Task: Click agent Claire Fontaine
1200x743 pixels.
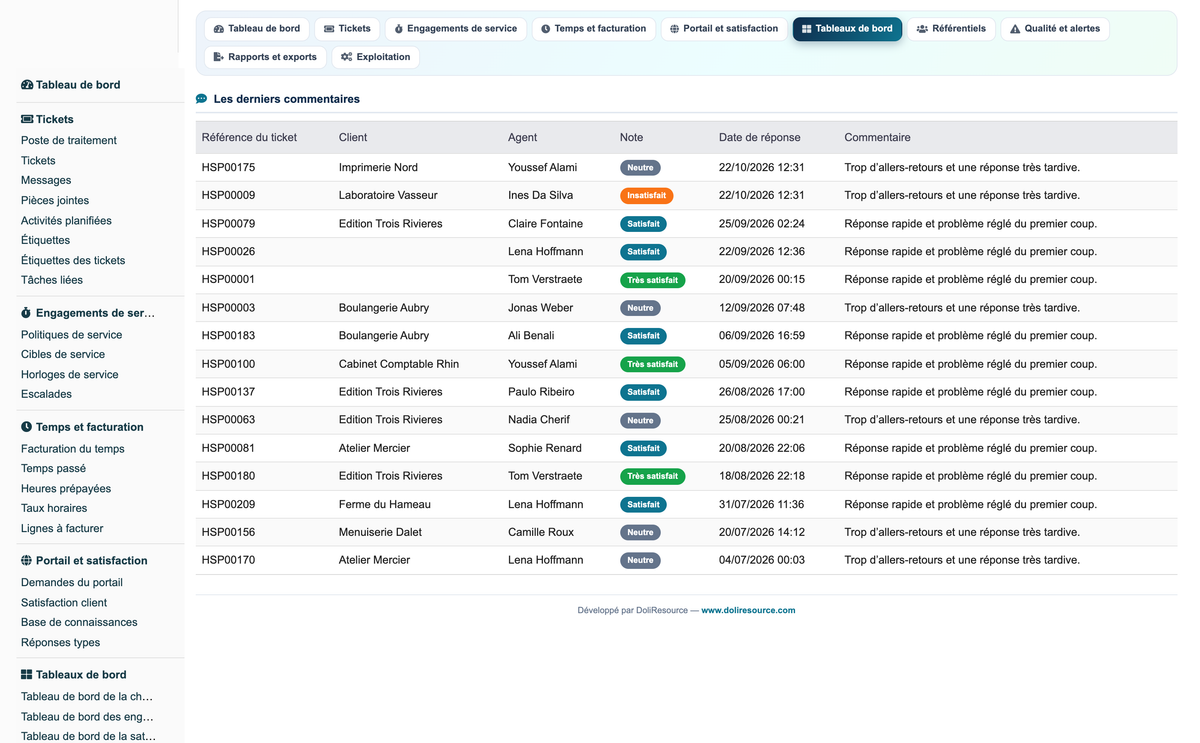Action: (545, 224)
